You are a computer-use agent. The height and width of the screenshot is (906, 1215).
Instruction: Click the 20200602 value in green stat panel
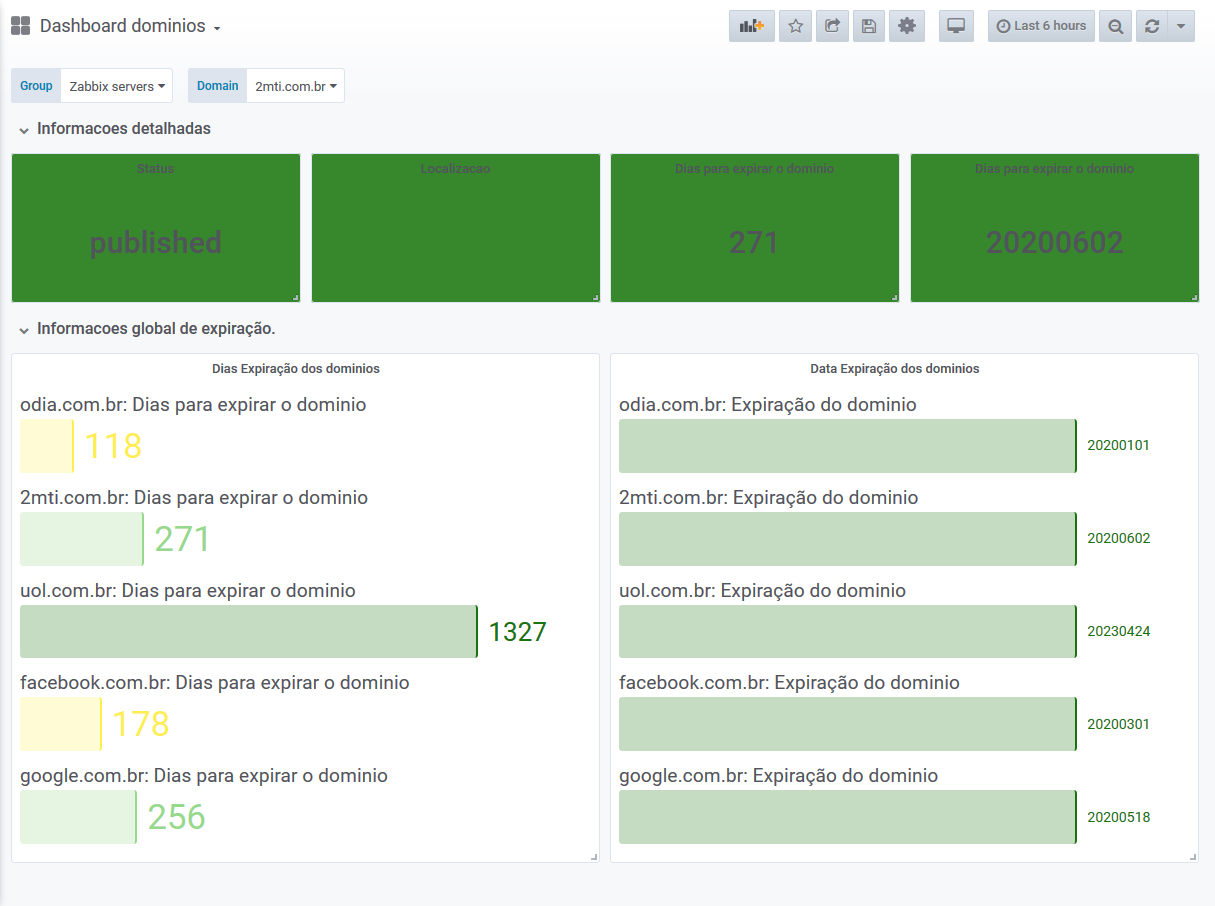coord(1055,243)
